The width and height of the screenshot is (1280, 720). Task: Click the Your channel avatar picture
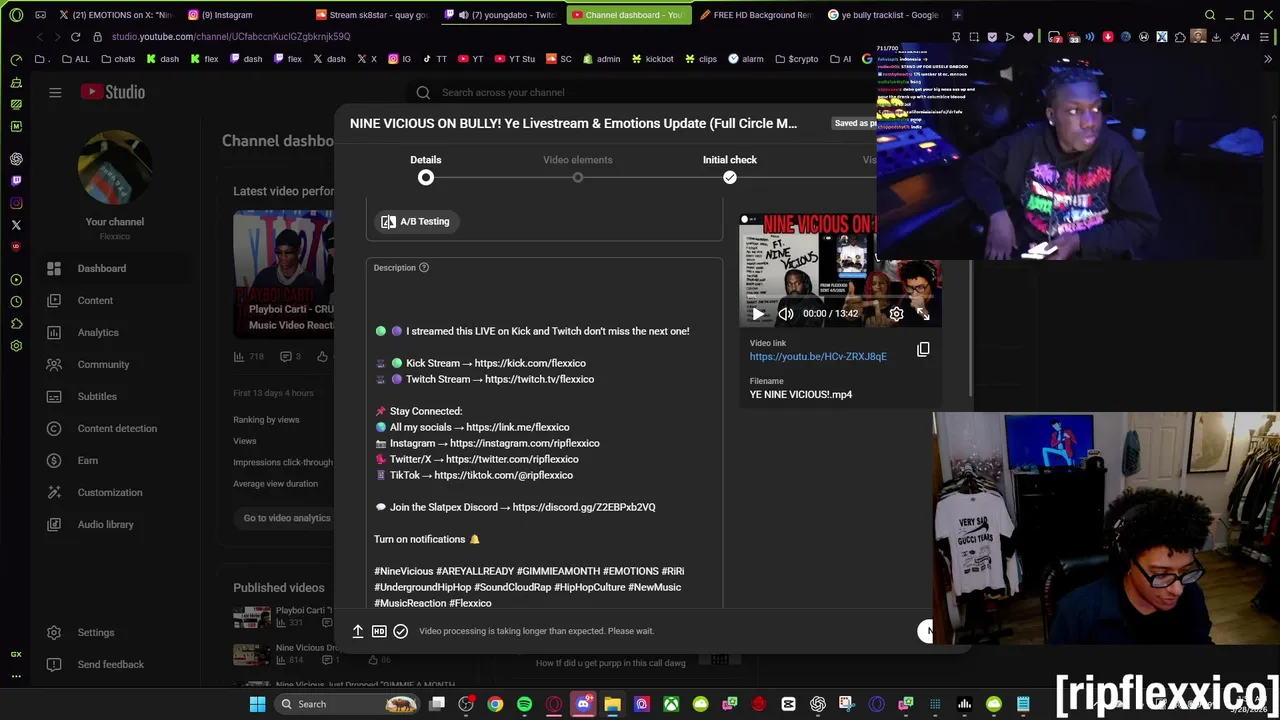coord(115,167)
